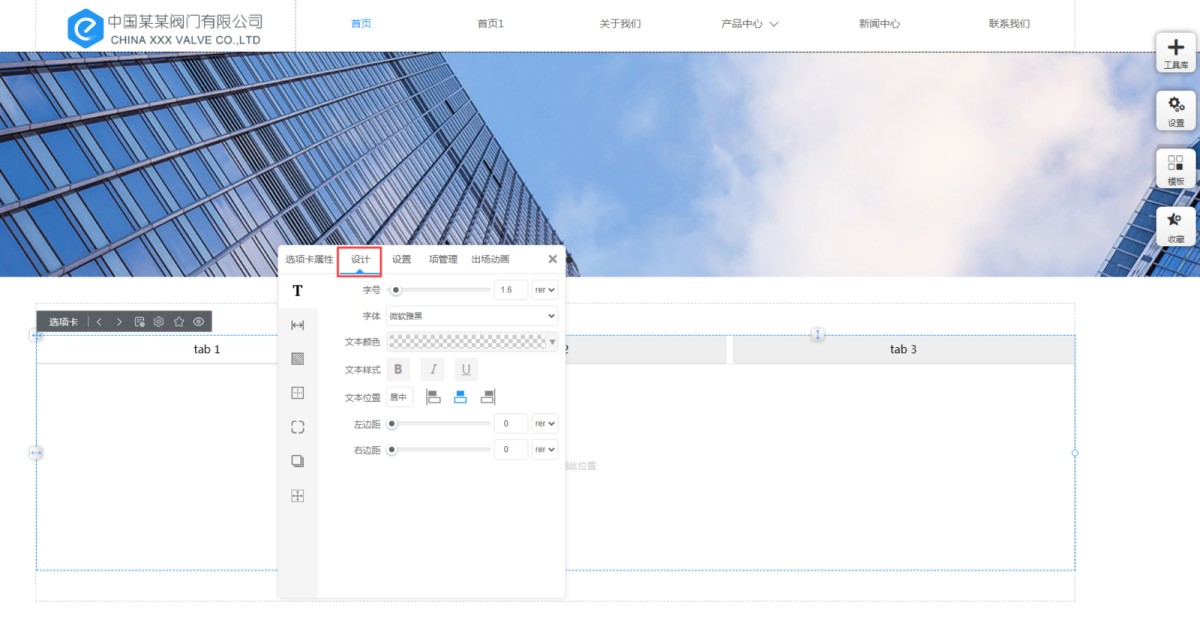Select the text (T) design category
1200x620 pixels.
tap(297, 291)
